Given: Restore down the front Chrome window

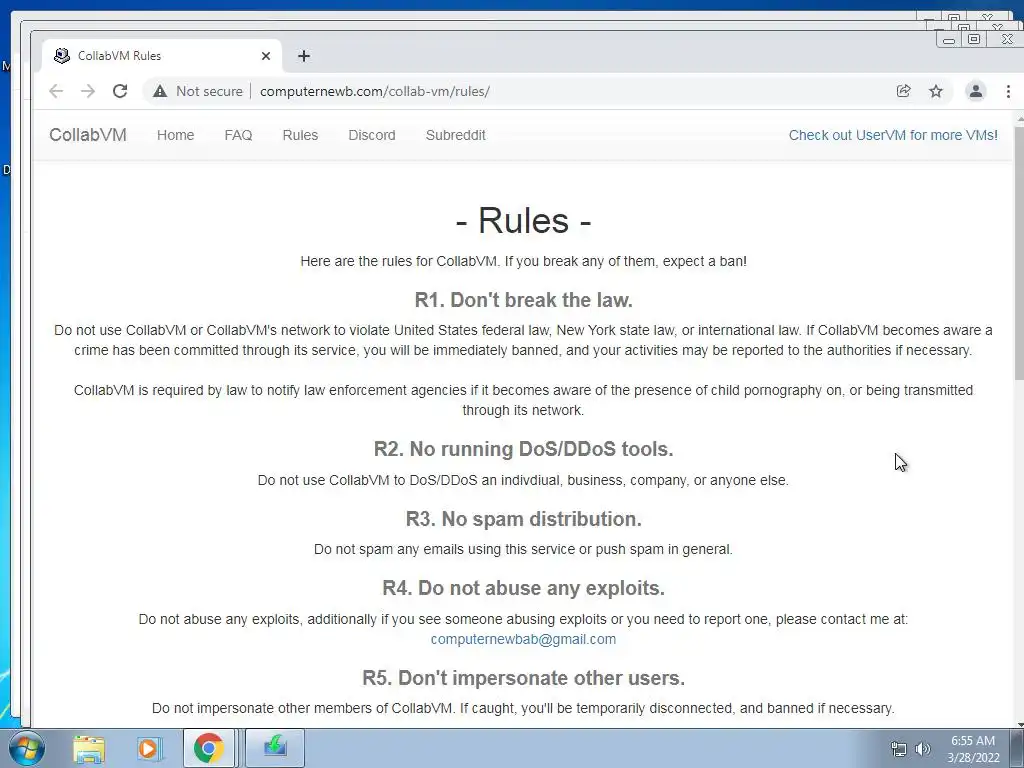Looking at the screenshot, I should [974, 40].
